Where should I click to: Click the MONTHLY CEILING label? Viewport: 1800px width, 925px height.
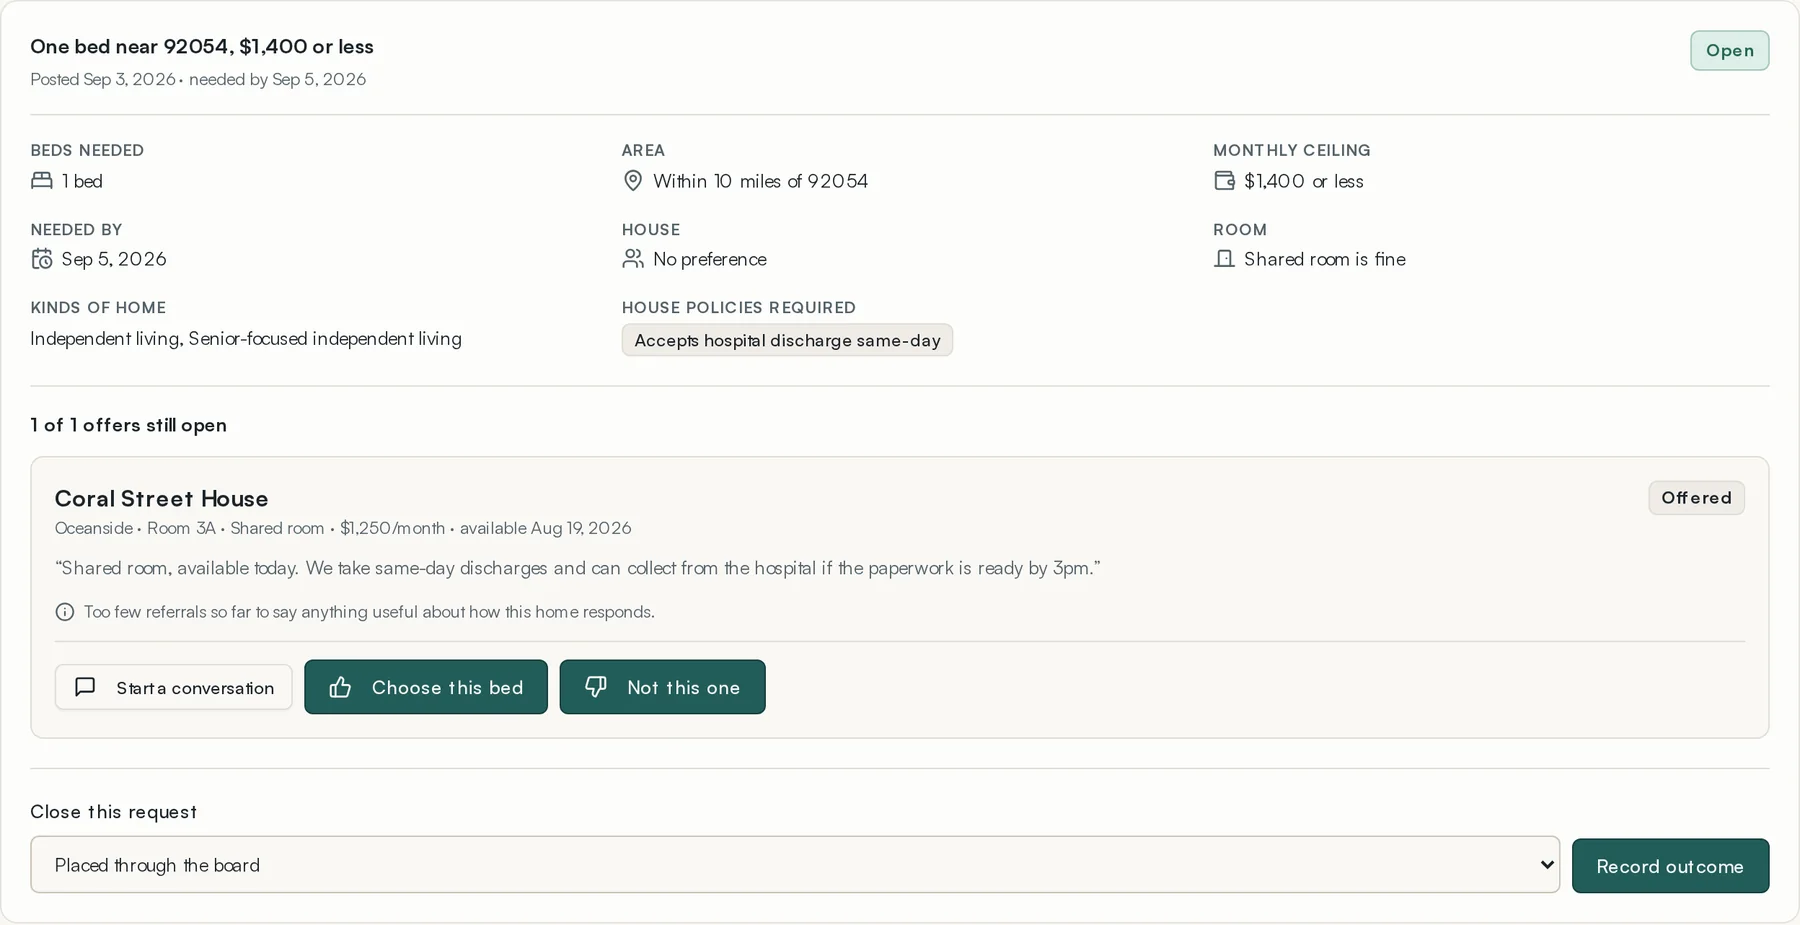[1292, 150]
